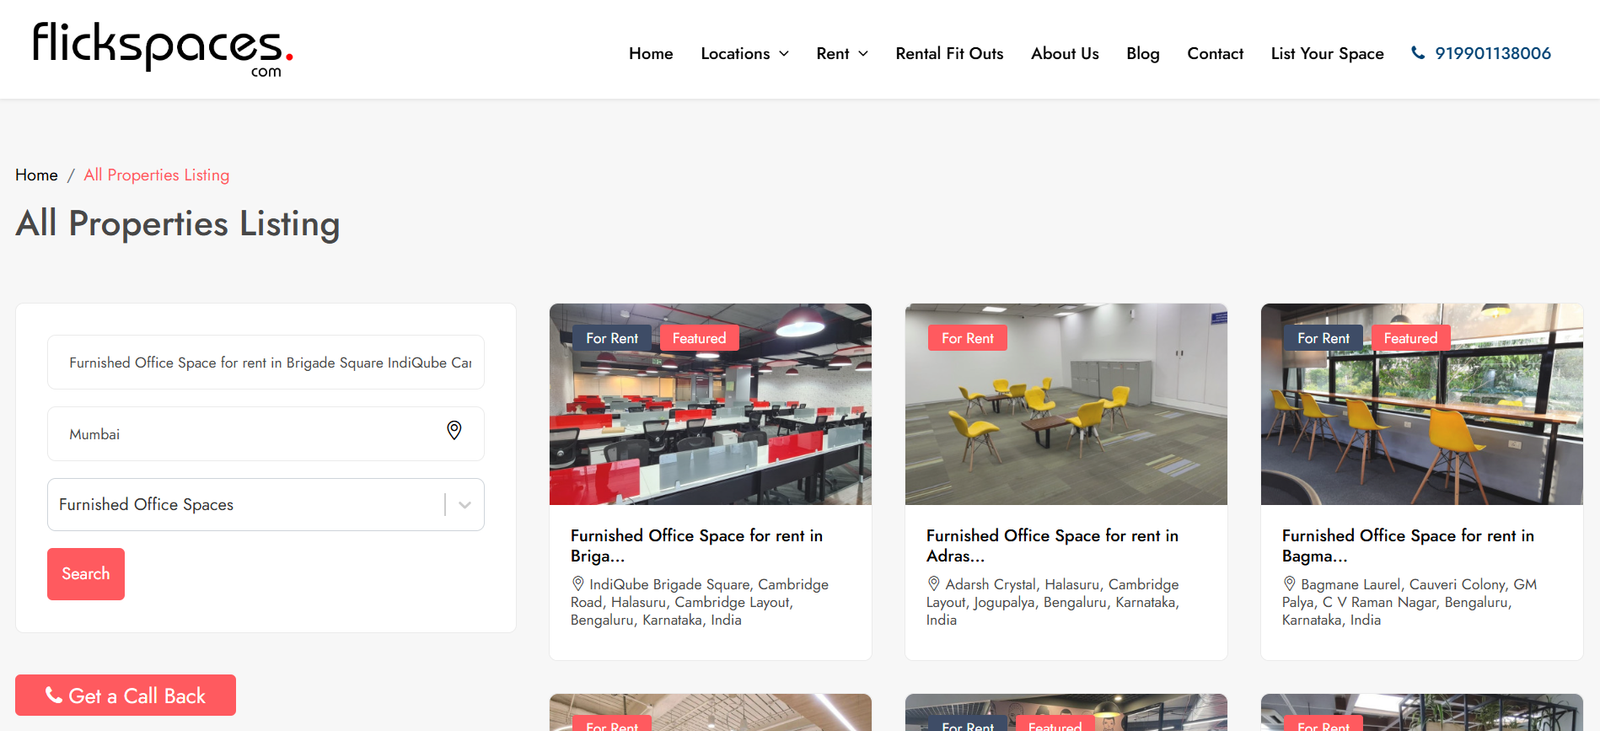This screenshot has width=1600, height=731.
Task: Click the Featured badge on Brigade Square listing
Action: click(699, 338)
